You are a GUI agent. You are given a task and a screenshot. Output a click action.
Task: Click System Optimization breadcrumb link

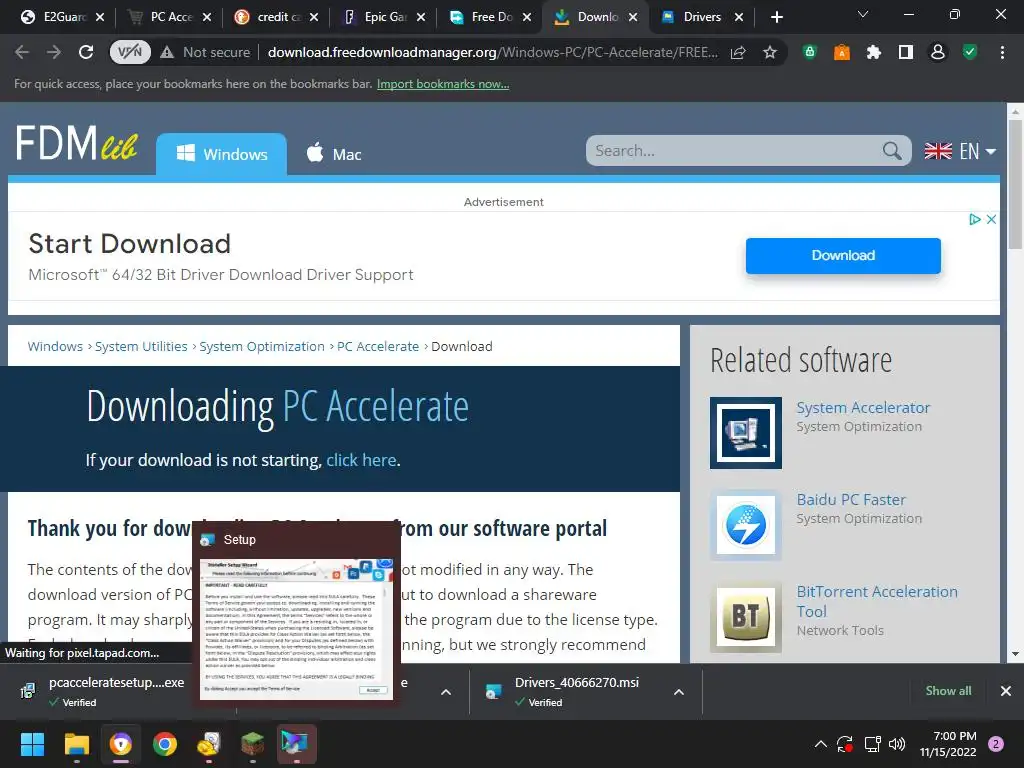pyautogui.click(x=262, y=346)
